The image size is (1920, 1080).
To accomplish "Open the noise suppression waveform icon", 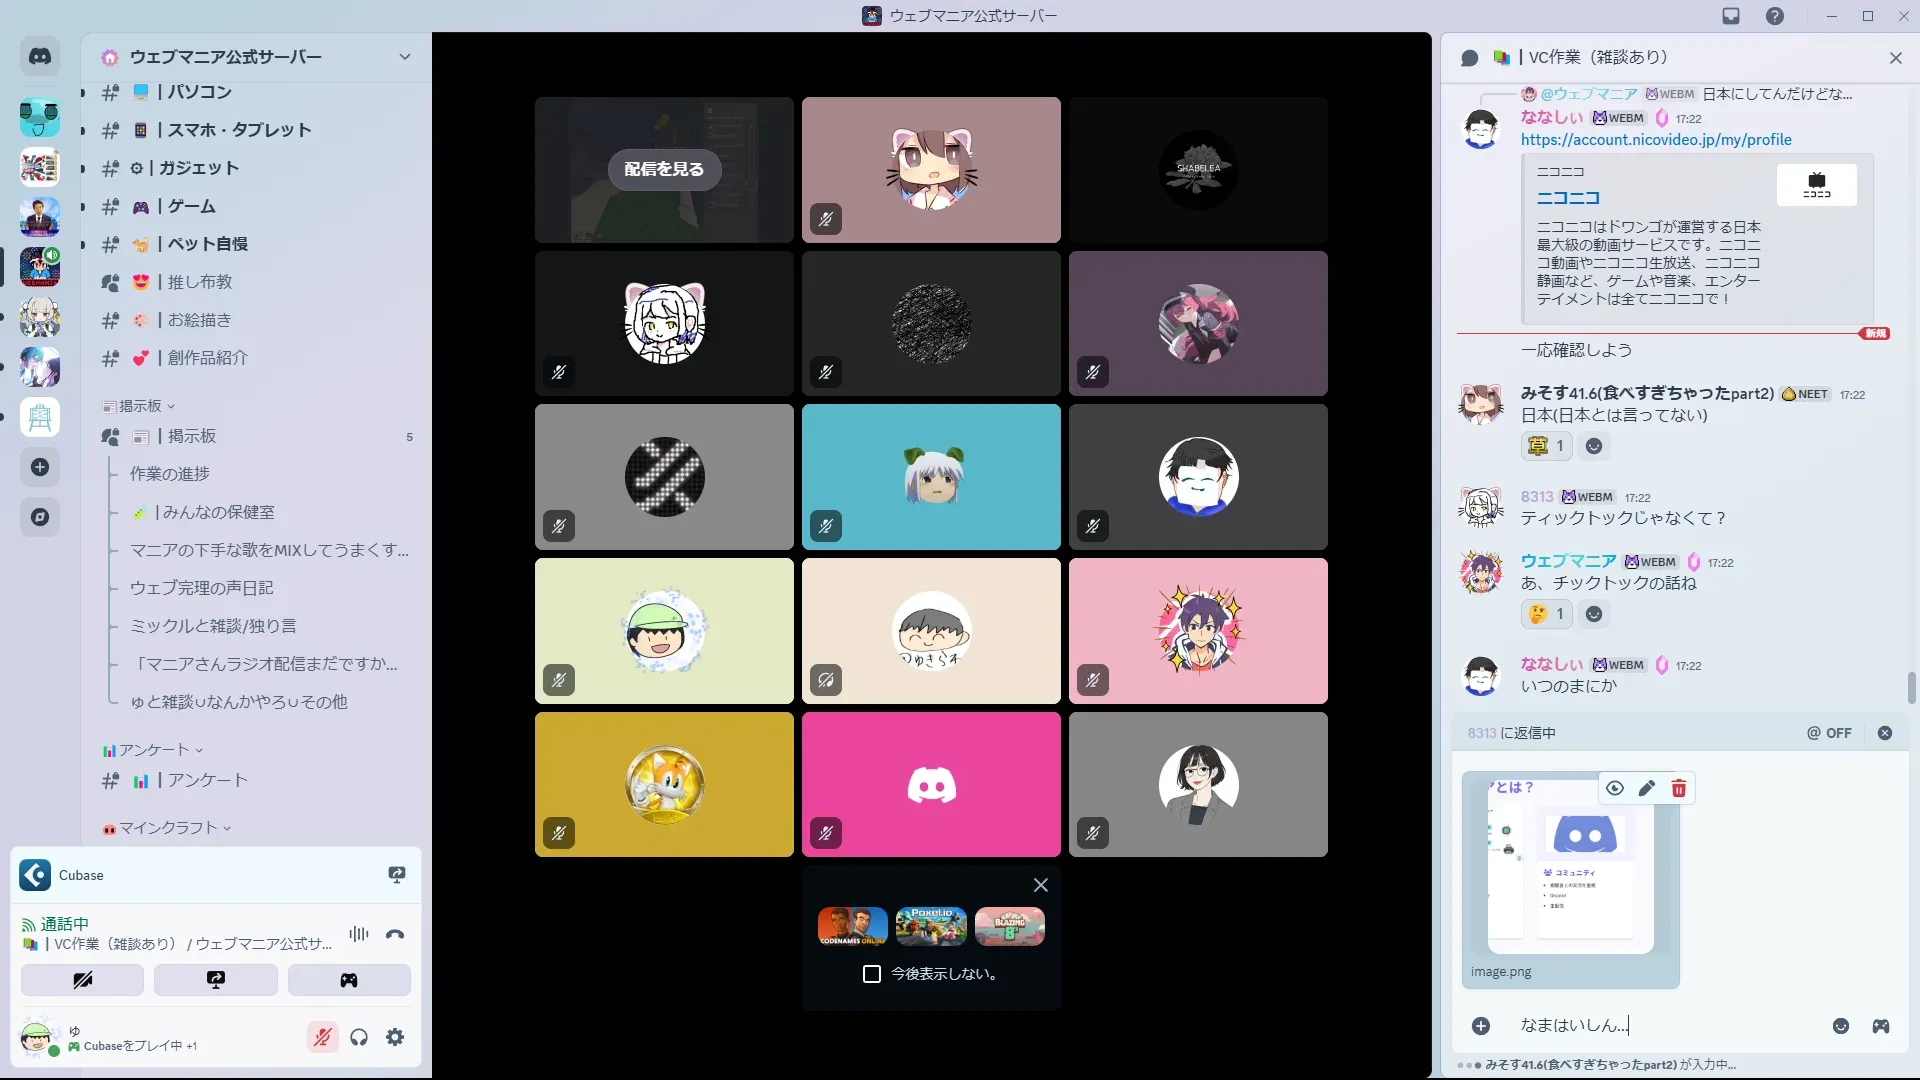I will (358, 934).
